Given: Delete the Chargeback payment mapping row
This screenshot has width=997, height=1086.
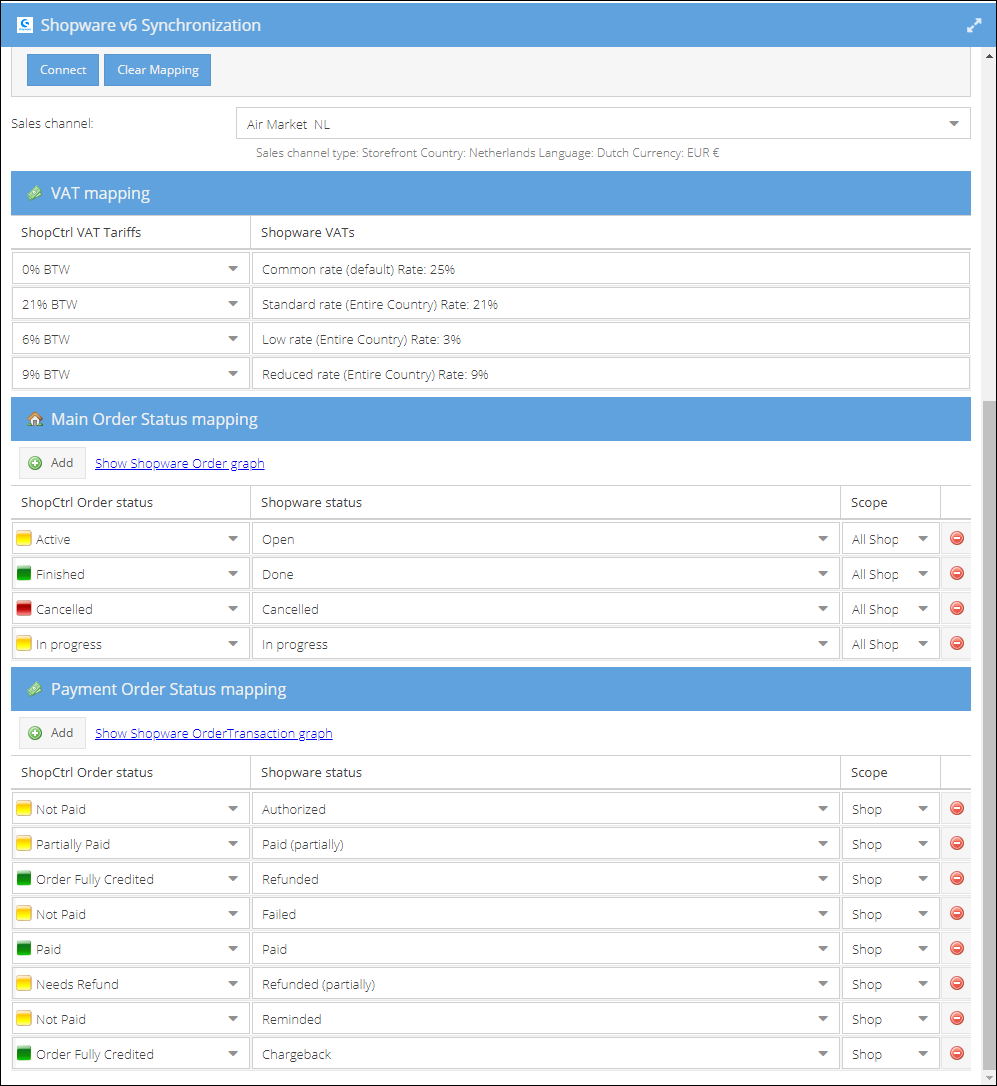Looking at the screenshot, I should (x=956, y=1053).
